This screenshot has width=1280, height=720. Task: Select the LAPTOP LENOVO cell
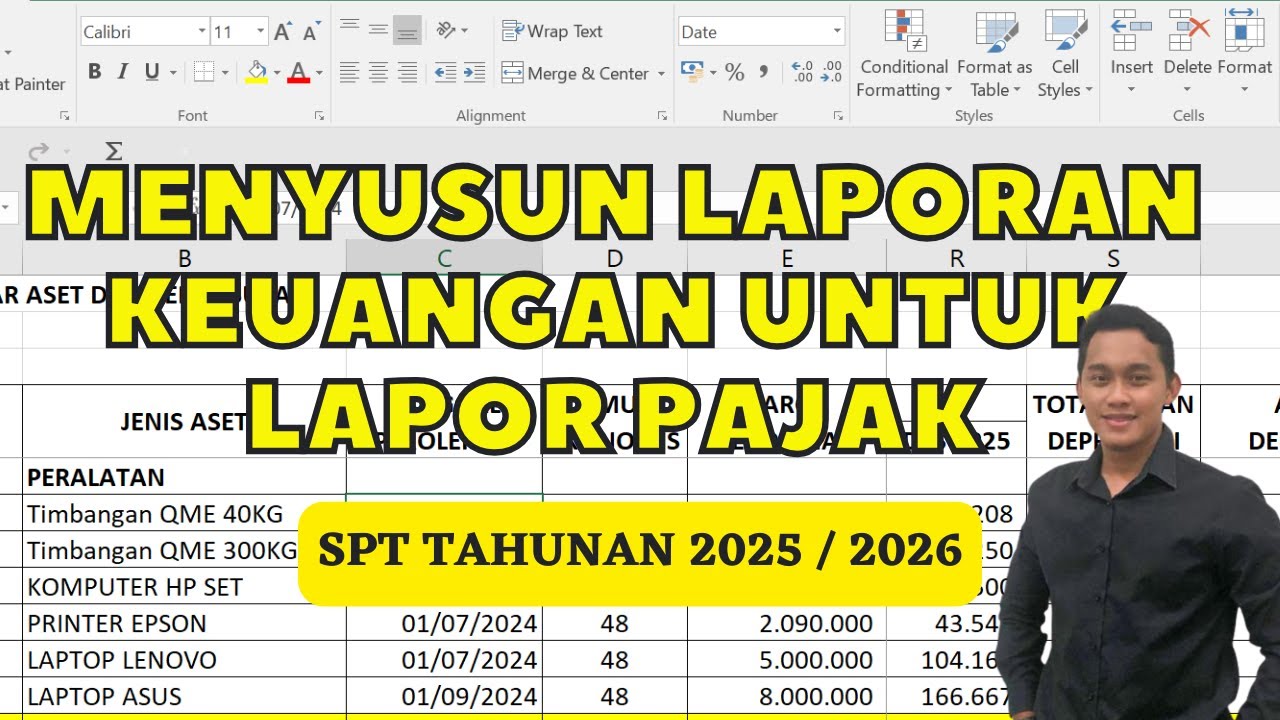point(184,660)
